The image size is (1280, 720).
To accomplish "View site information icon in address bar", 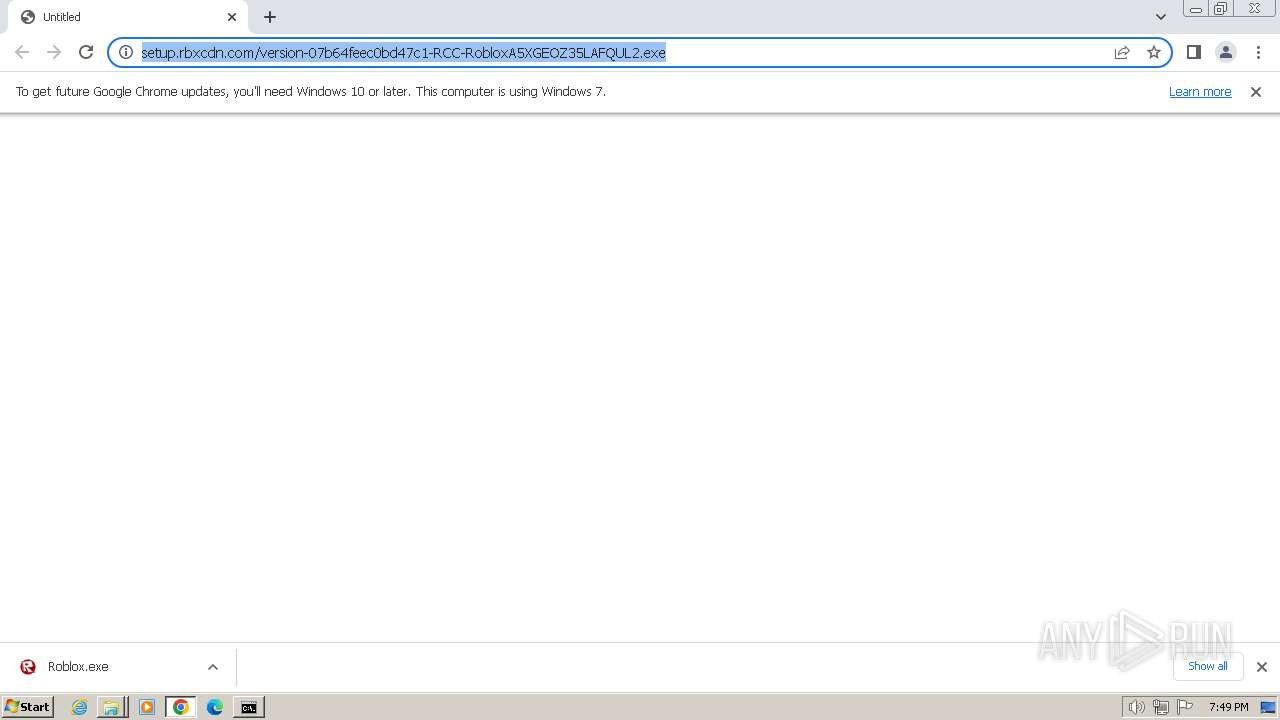I will (x=126, y=52).
